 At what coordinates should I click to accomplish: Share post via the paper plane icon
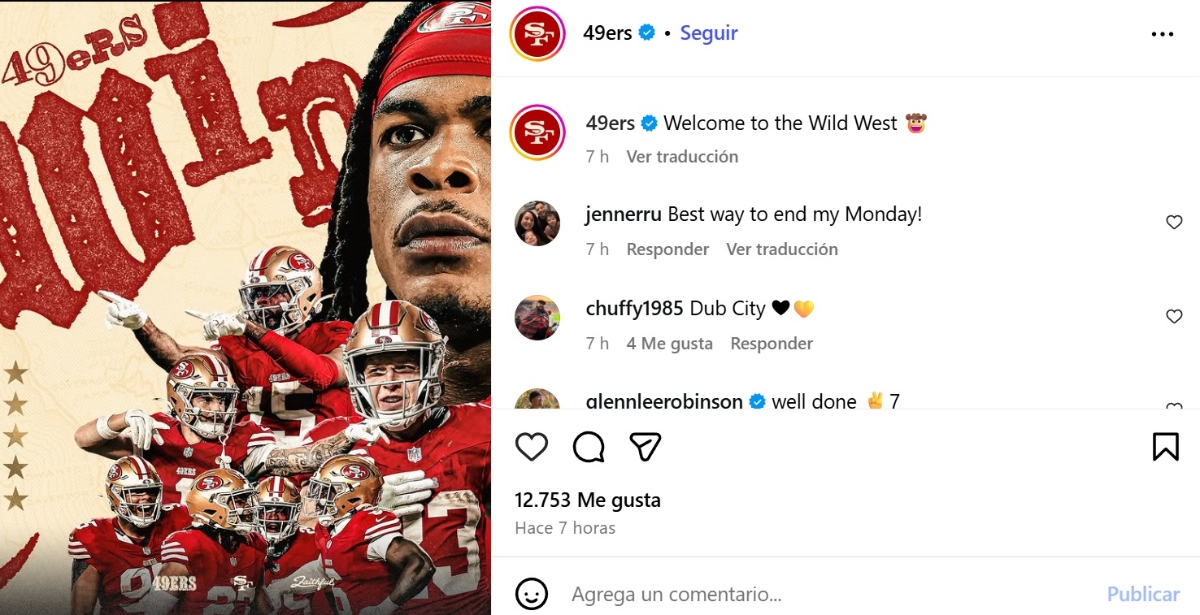point(646,446)
